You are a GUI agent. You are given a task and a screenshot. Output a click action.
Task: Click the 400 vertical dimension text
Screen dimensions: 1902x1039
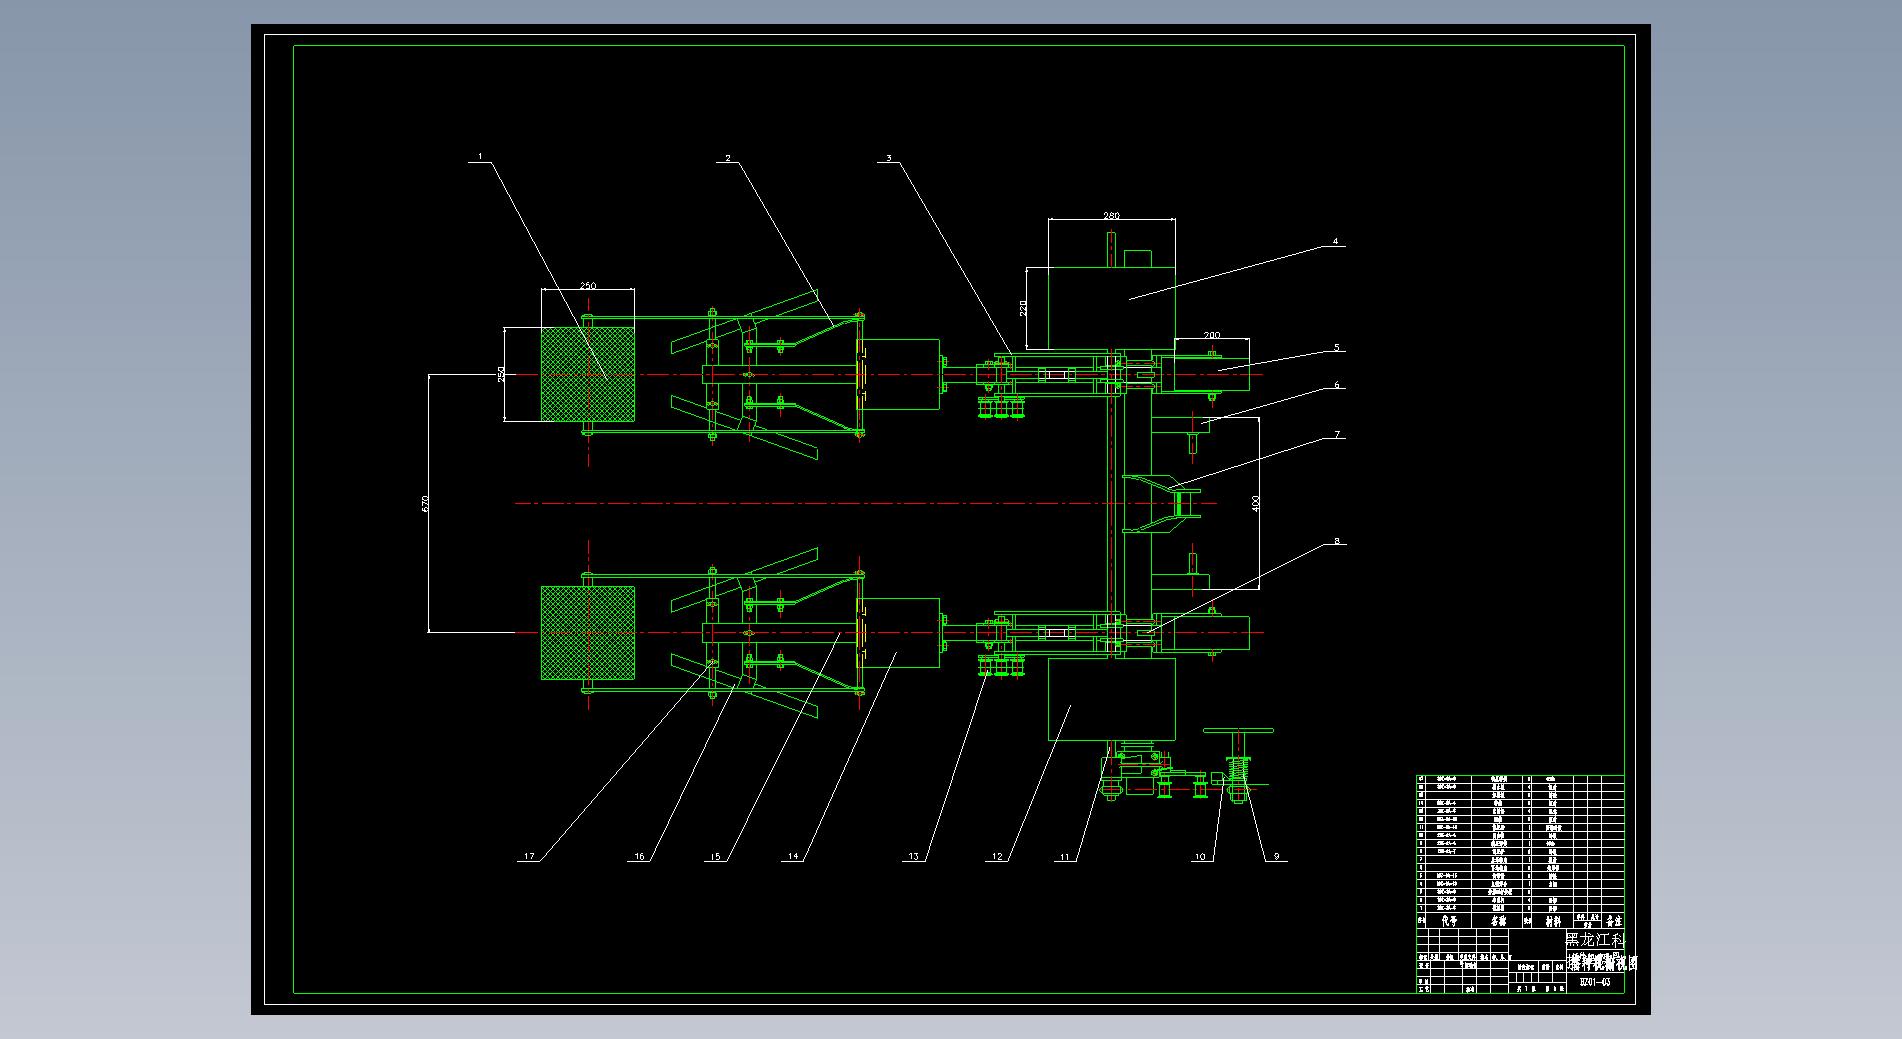coord(1256,503)
